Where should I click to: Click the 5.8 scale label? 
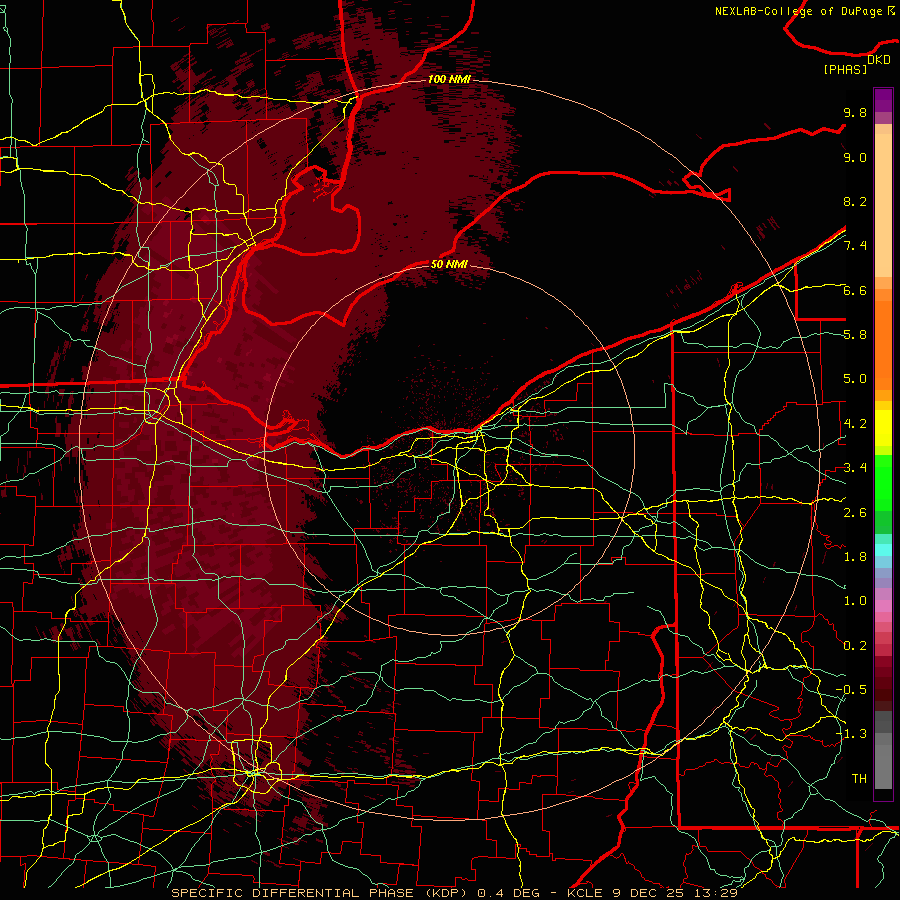[855, 335]
